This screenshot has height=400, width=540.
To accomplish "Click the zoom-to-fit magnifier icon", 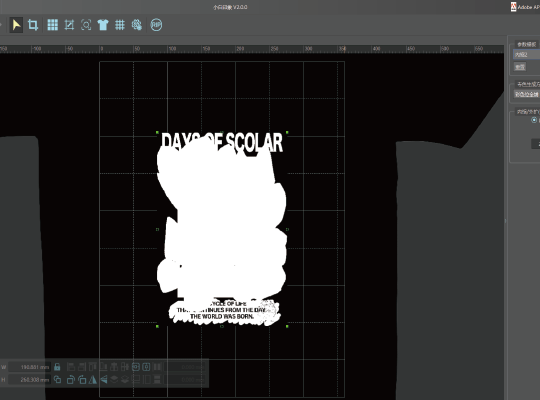I will coord(86,25).
